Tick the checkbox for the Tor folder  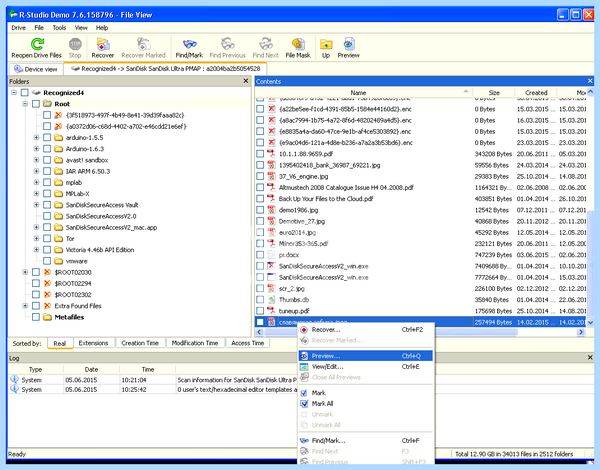pyautogui.click(x=47, y=238)
